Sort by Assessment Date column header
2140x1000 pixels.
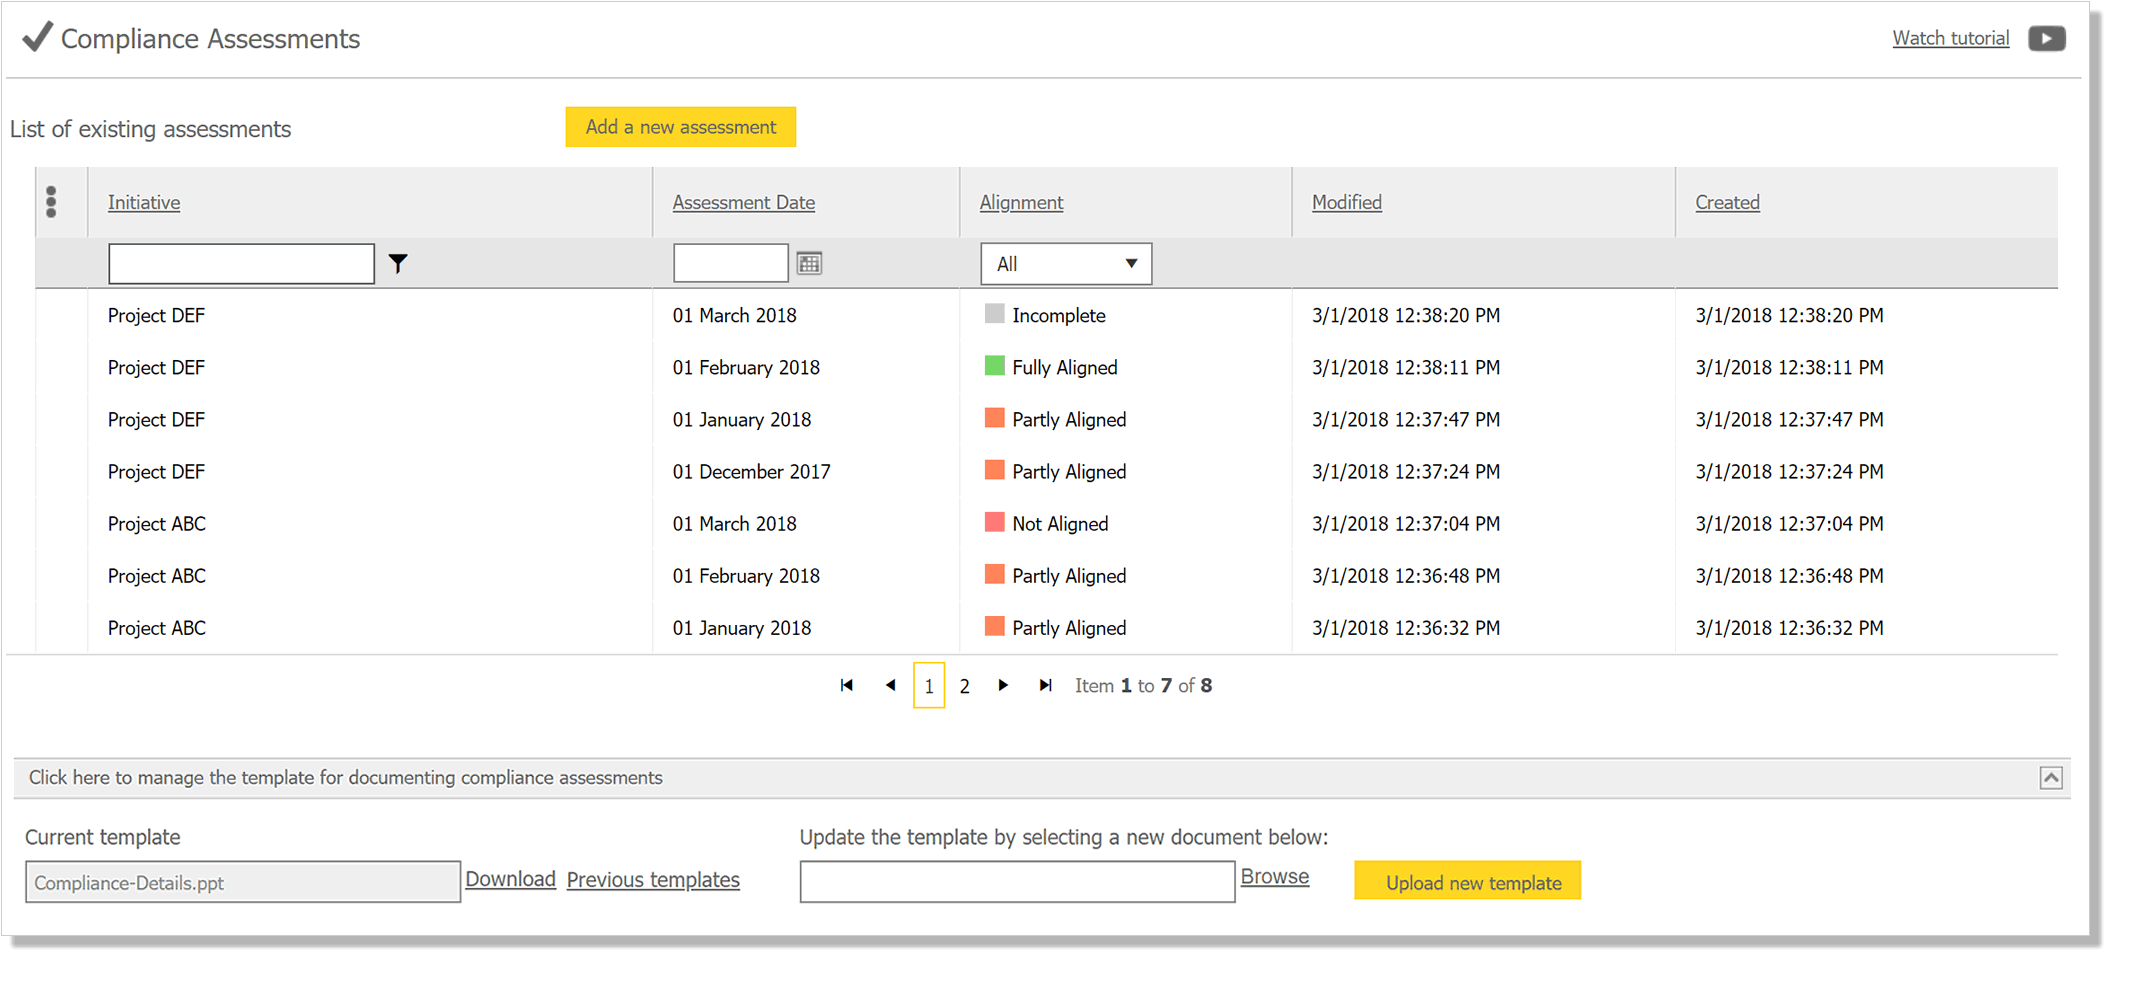click(x=744, y=202)
